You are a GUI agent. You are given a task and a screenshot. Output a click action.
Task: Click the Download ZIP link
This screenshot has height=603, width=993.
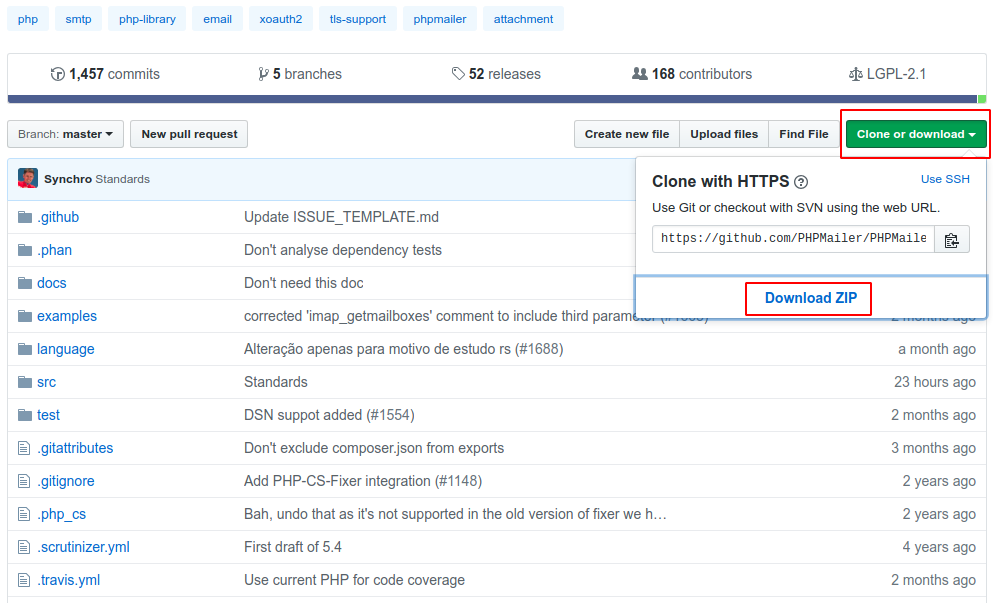click(x=811, y=298)
